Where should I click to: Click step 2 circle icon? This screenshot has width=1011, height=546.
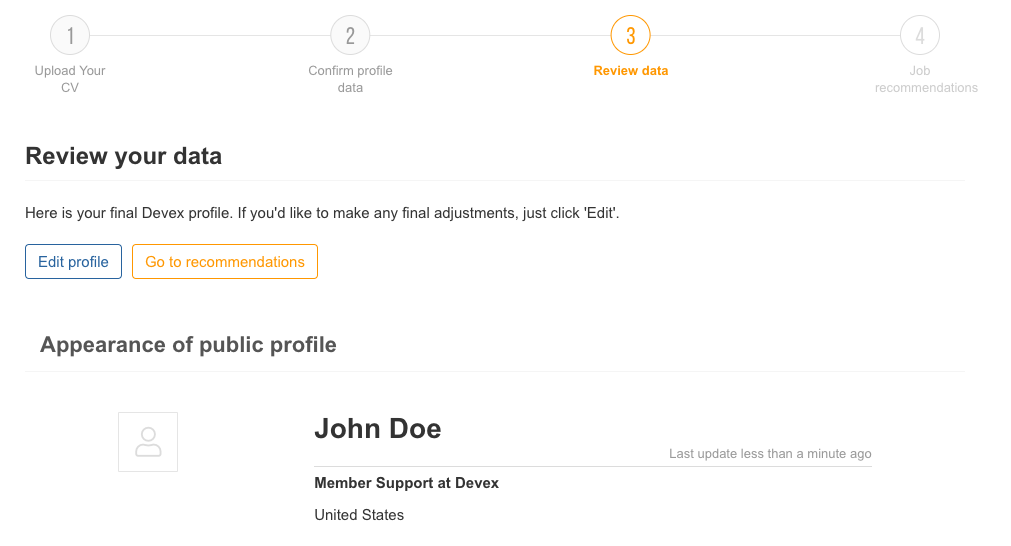pos(350,35)
